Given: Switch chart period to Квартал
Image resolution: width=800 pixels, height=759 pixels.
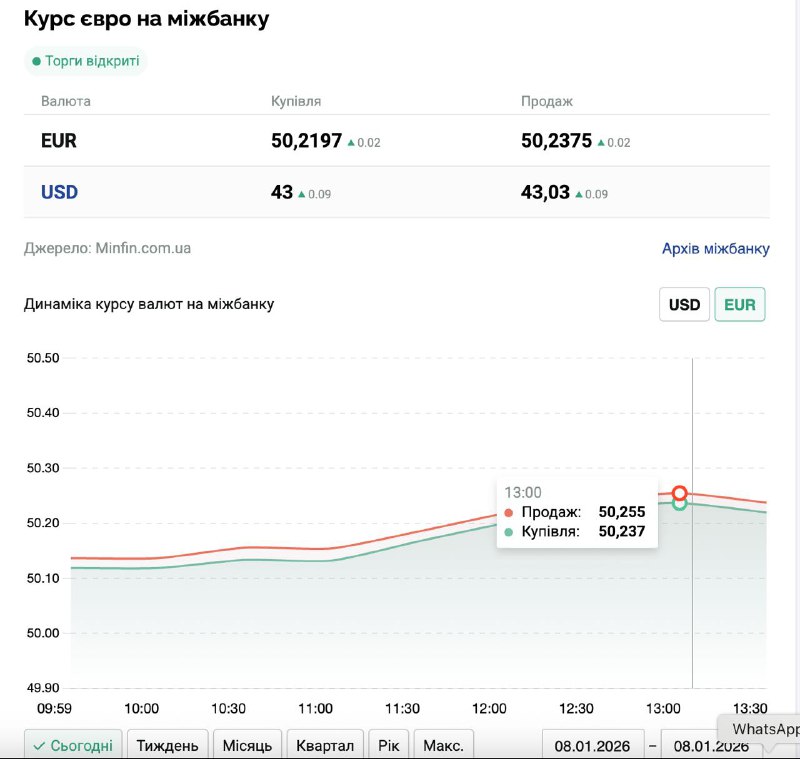Looking at the screenshot, I should (x=325, y=745).
